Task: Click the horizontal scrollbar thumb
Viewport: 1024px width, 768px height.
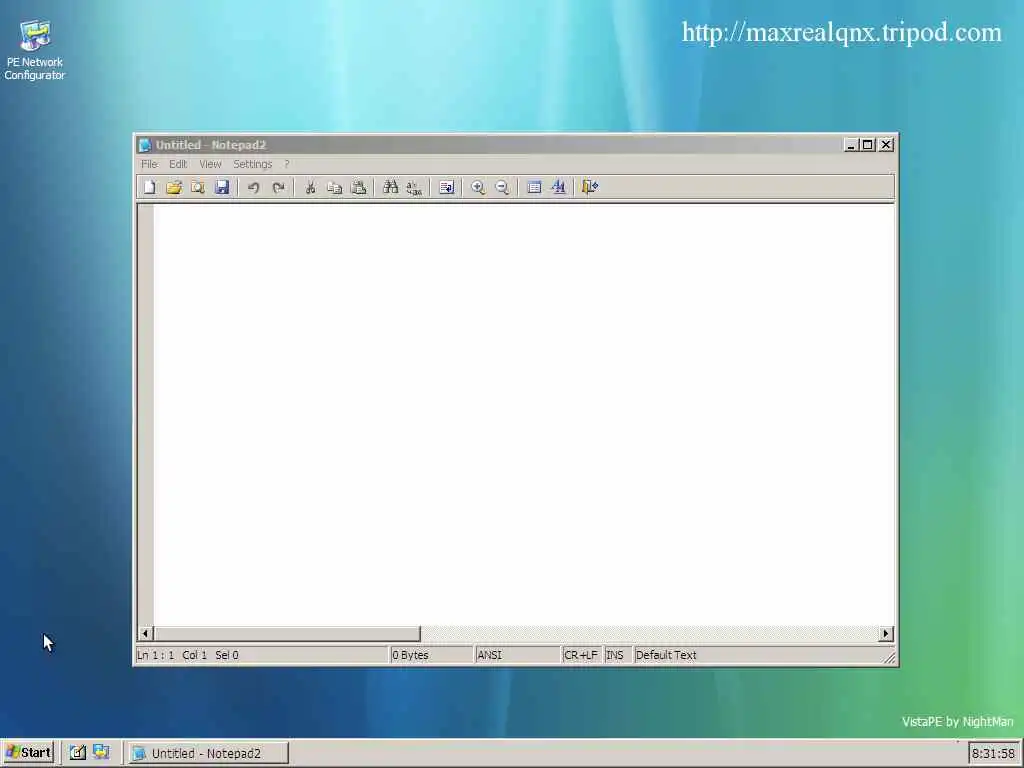Action: coord(287,633)
